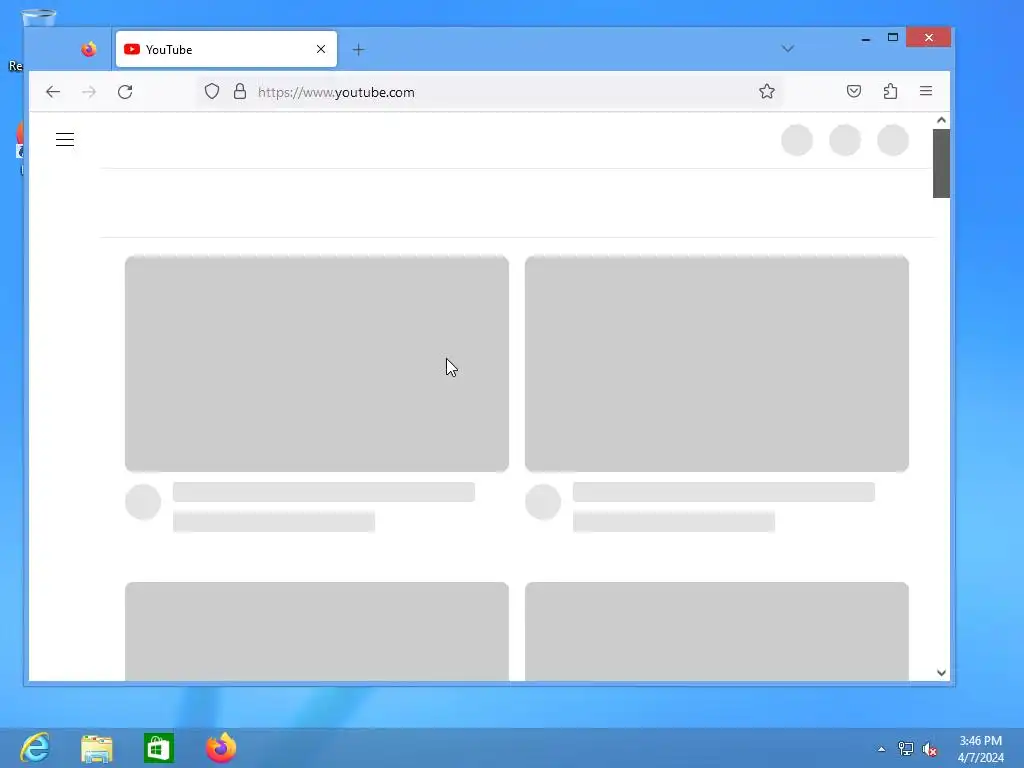Click the Firefox taskbar icon
The image size is (1024, 768).
[x=221, y=748]
